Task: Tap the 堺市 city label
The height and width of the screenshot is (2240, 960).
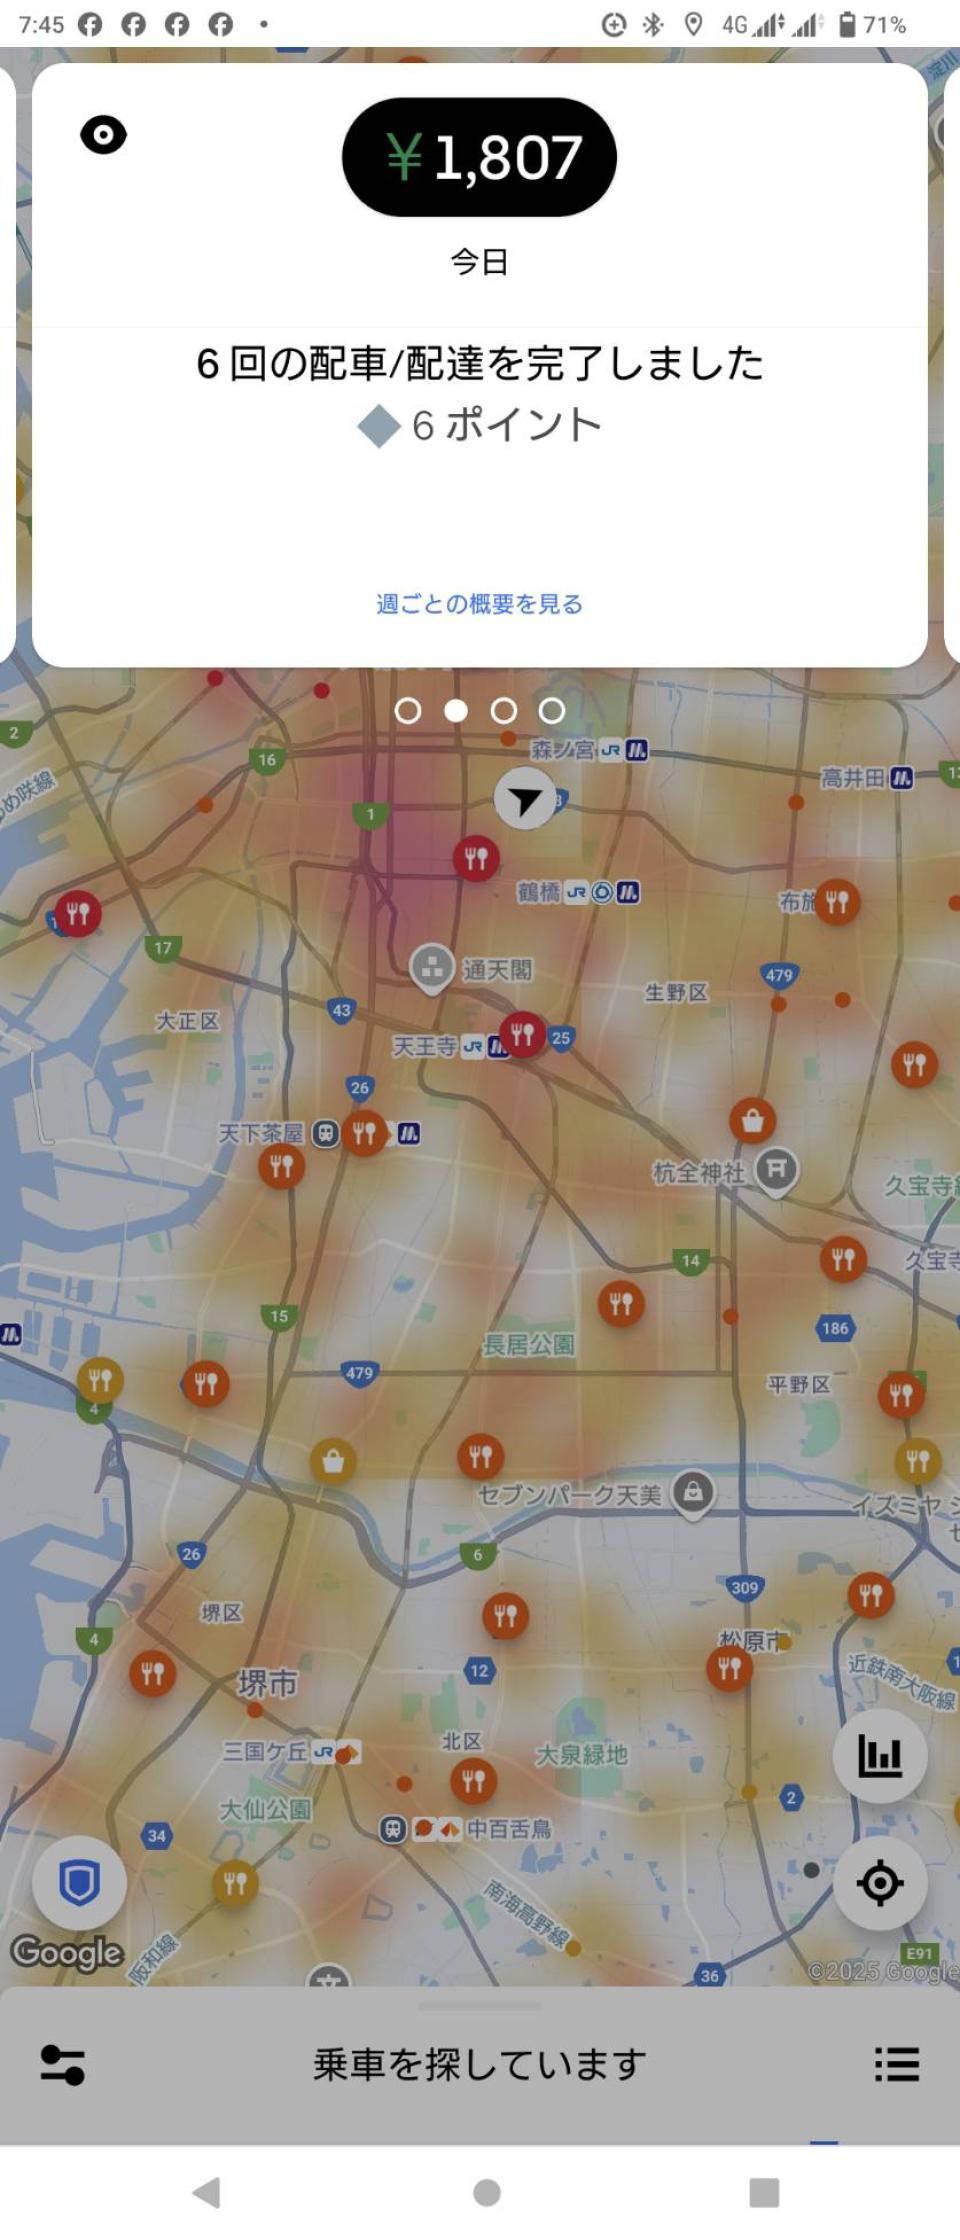Action: point(267,1684)
